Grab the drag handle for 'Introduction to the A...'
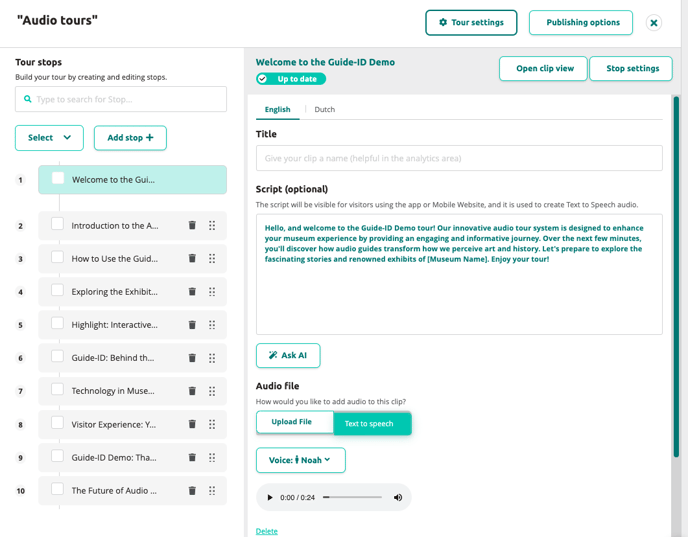 pyautogui.click(x=212, y=226)
